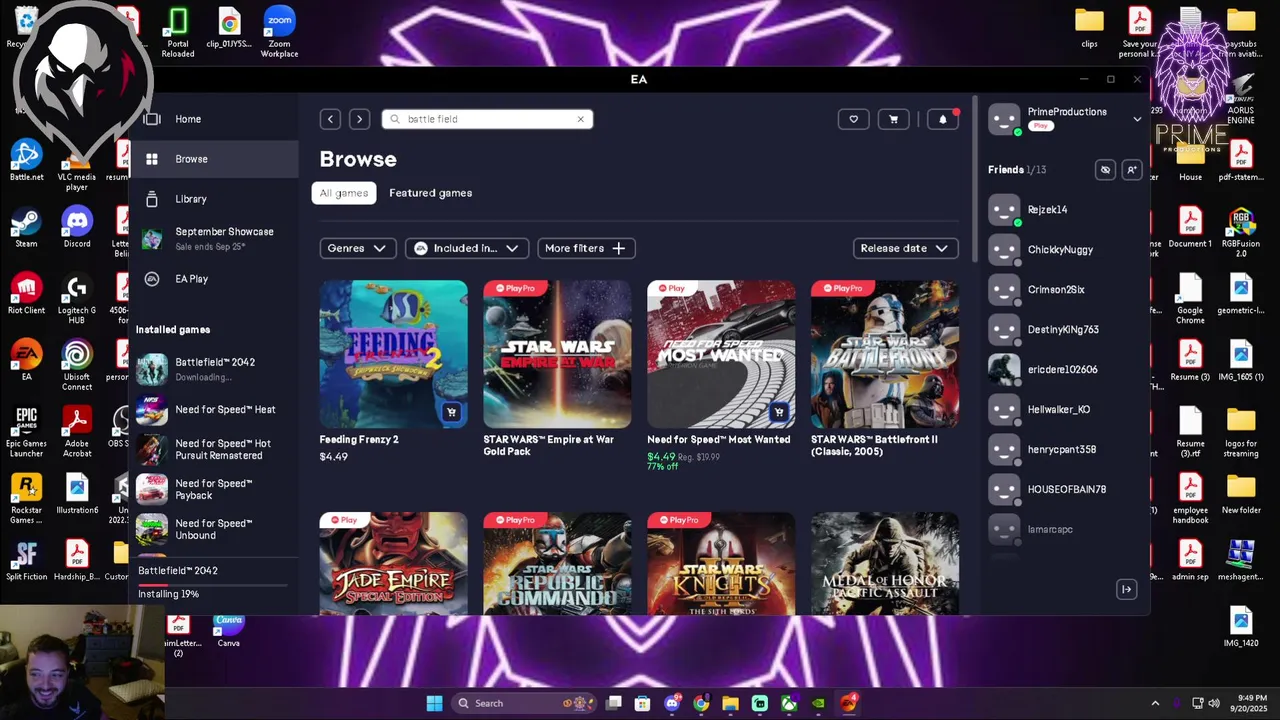Open installed game Need for Speed Payback

coord(214,489)
